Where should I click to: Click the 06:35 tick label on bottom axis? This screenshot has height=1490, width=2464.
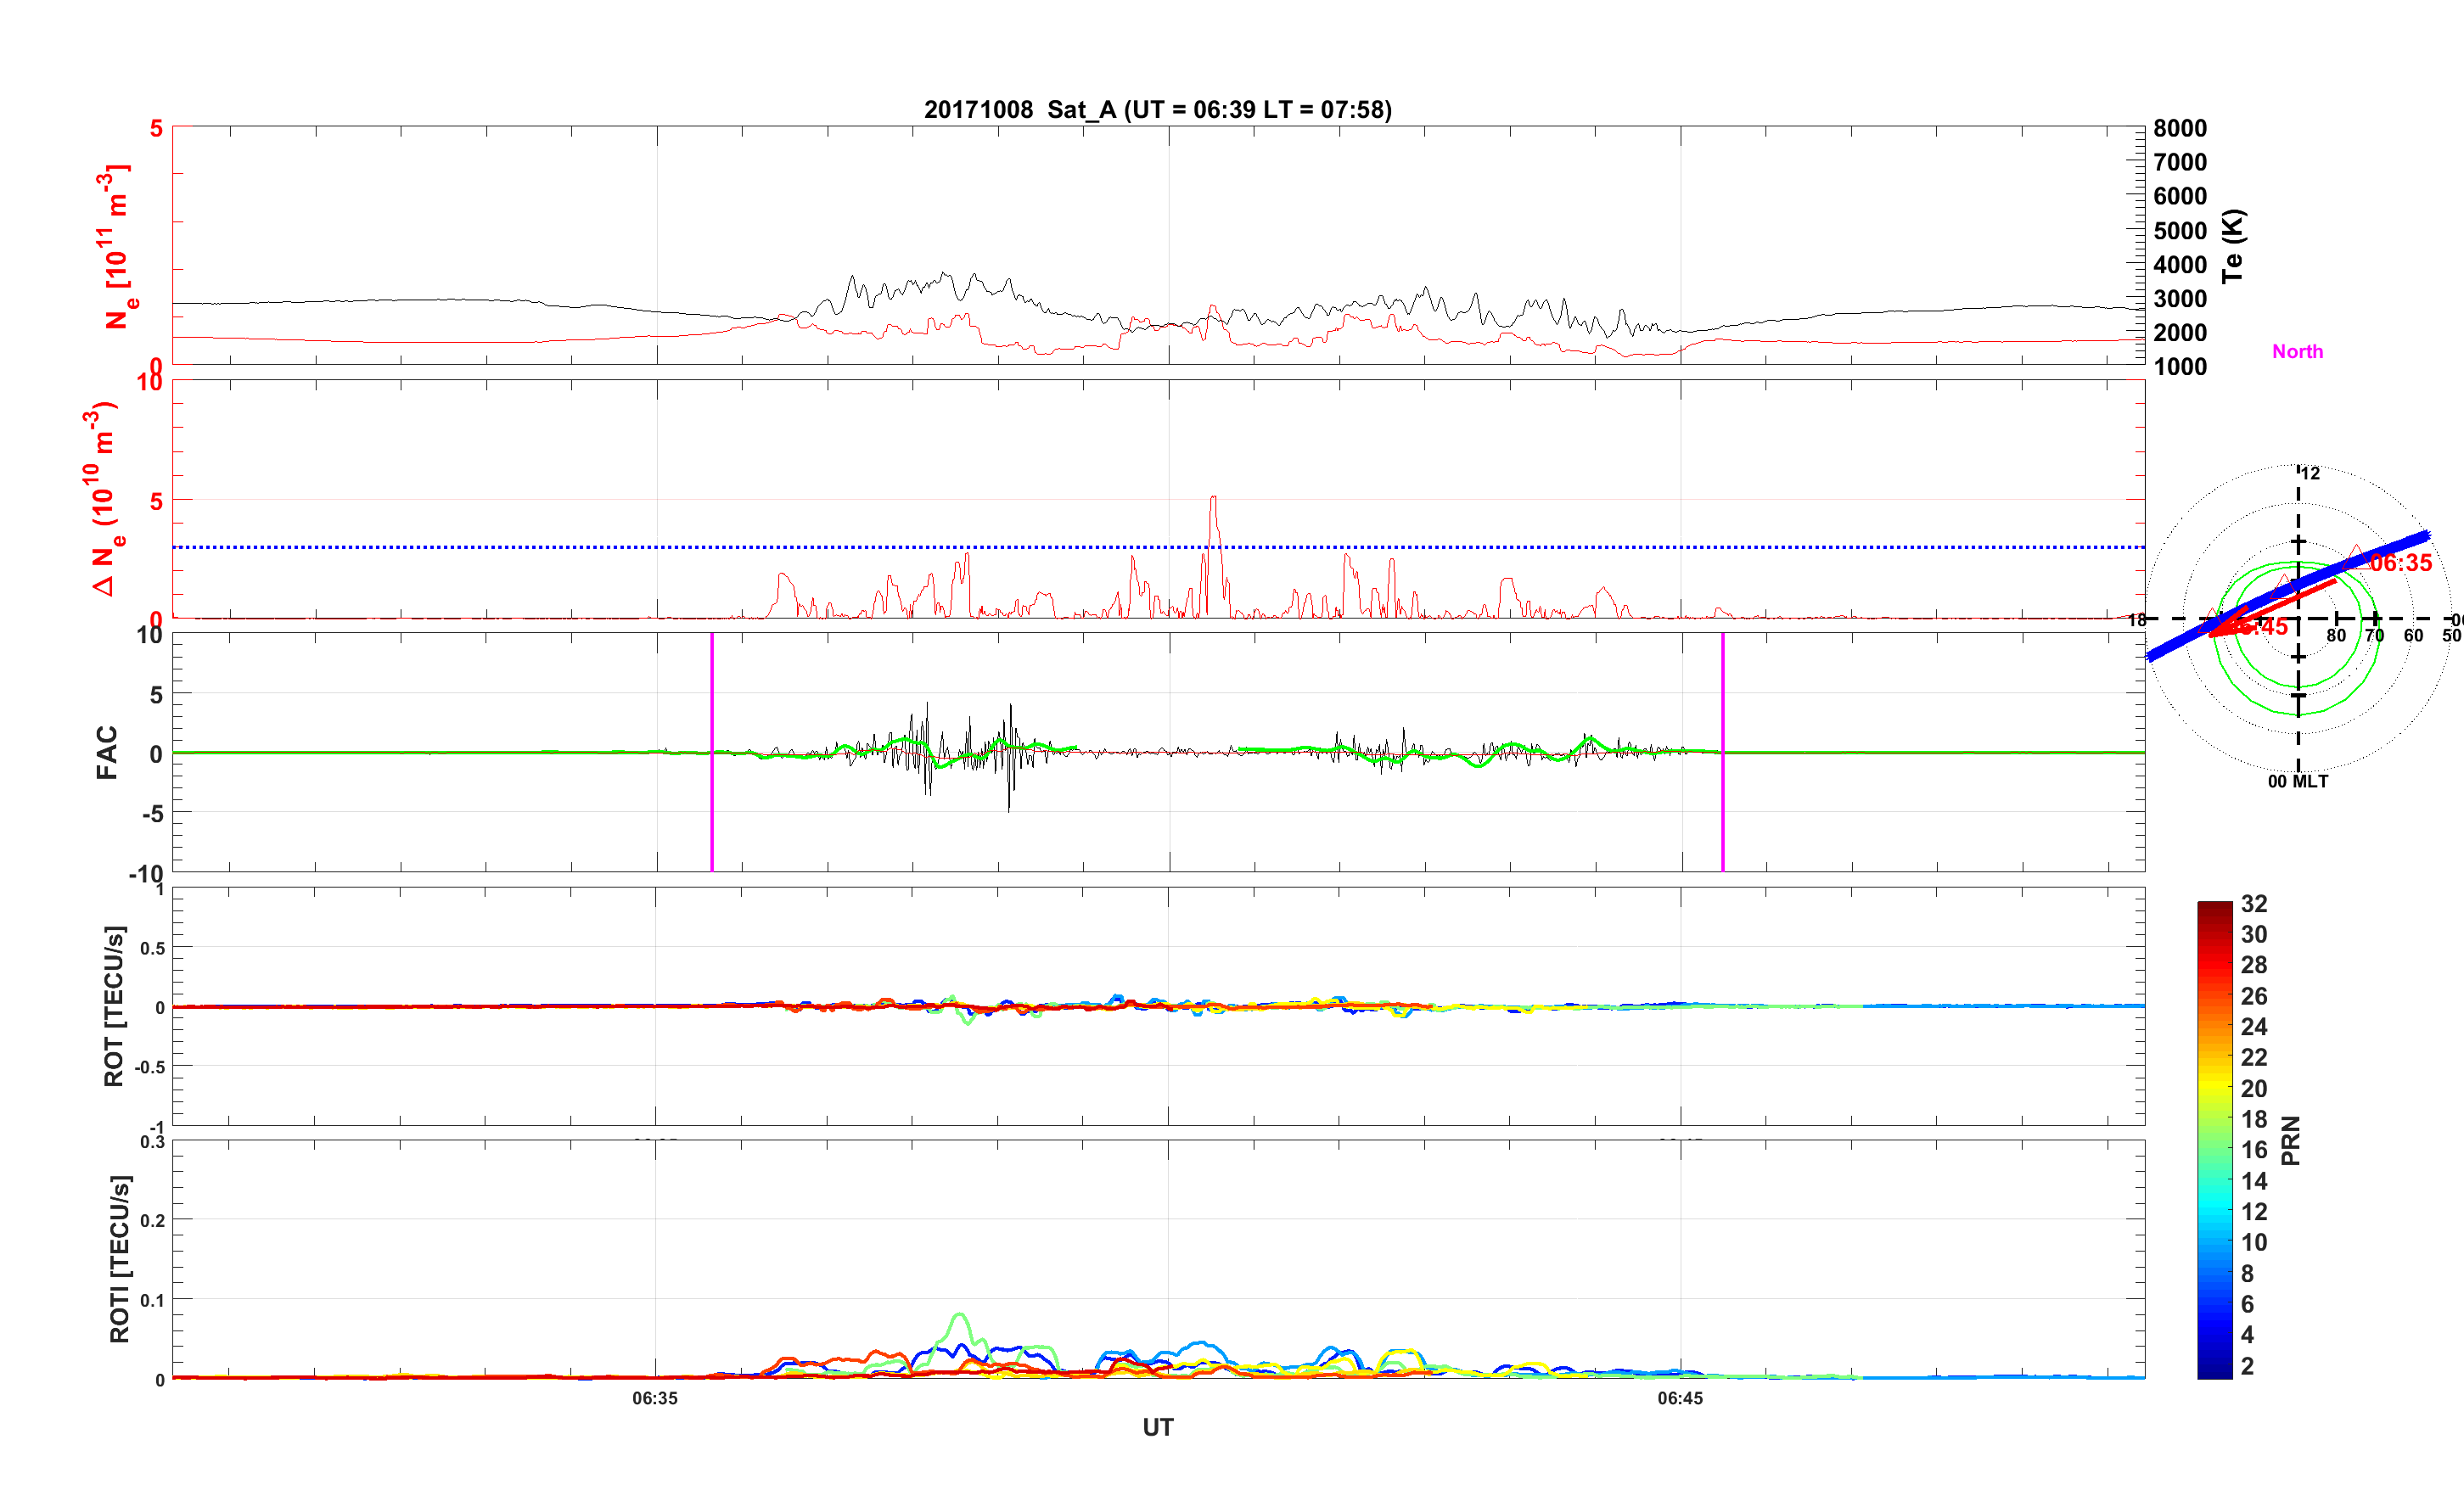click(x=655, y=1398)
